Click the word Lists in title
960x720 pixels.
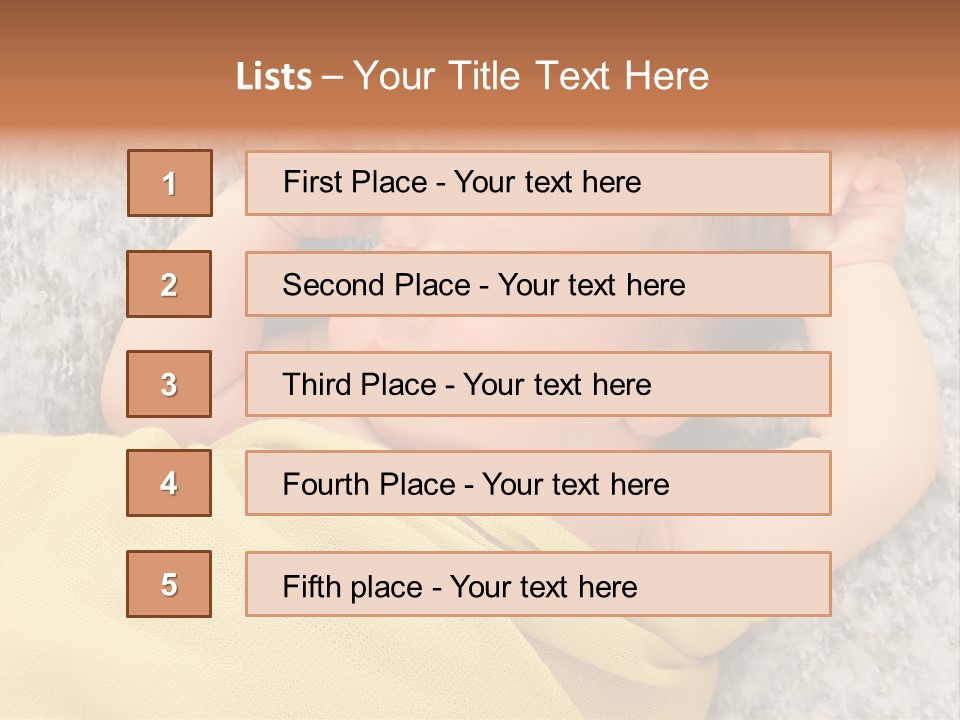pos(274,77)
